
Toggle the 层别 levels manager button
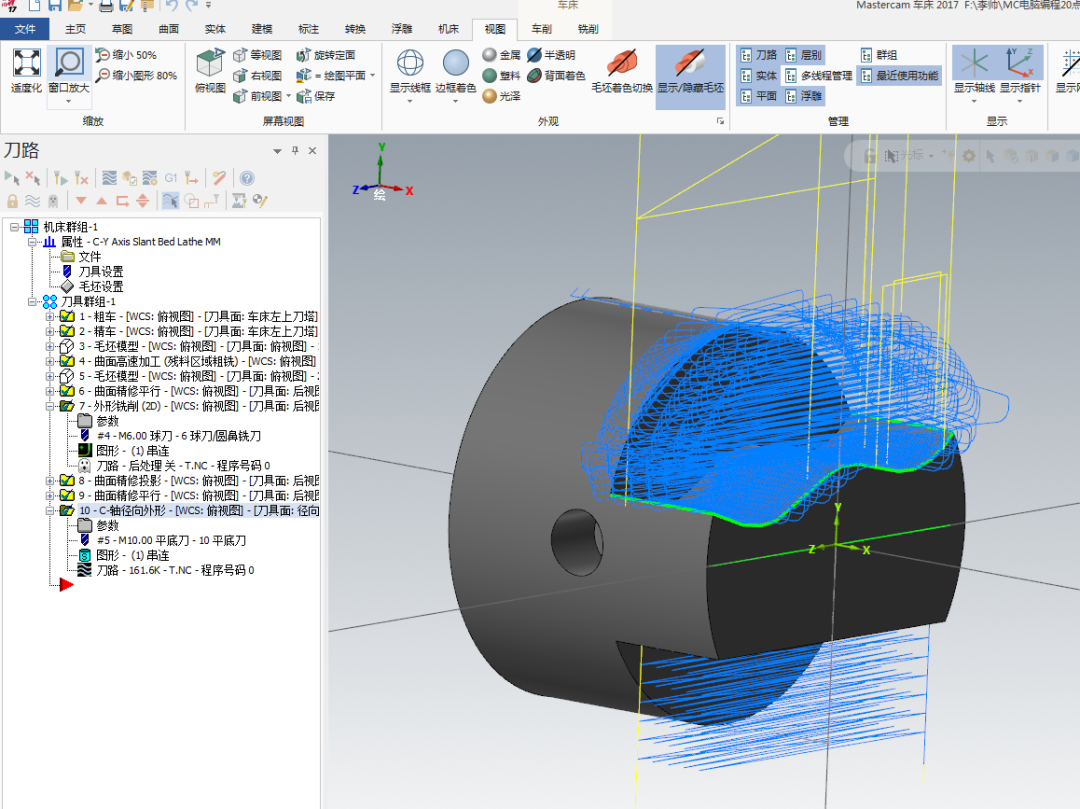pyautogui.click(x=804, y=55)
